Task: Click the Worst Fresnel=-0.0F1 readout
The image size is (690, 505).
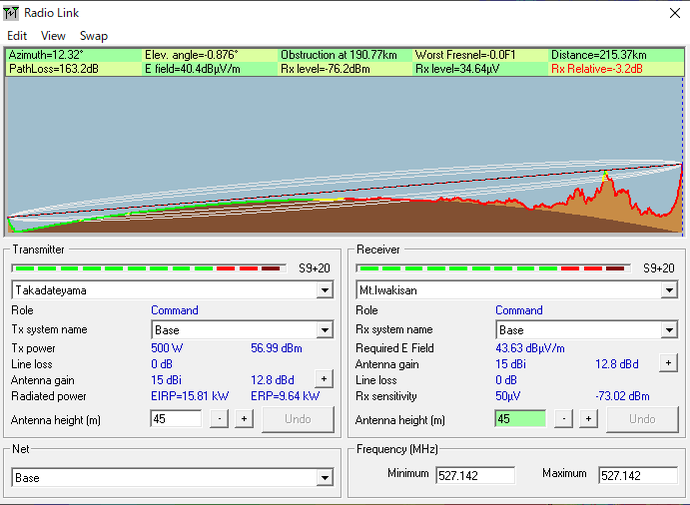Action: pos(465,55)
